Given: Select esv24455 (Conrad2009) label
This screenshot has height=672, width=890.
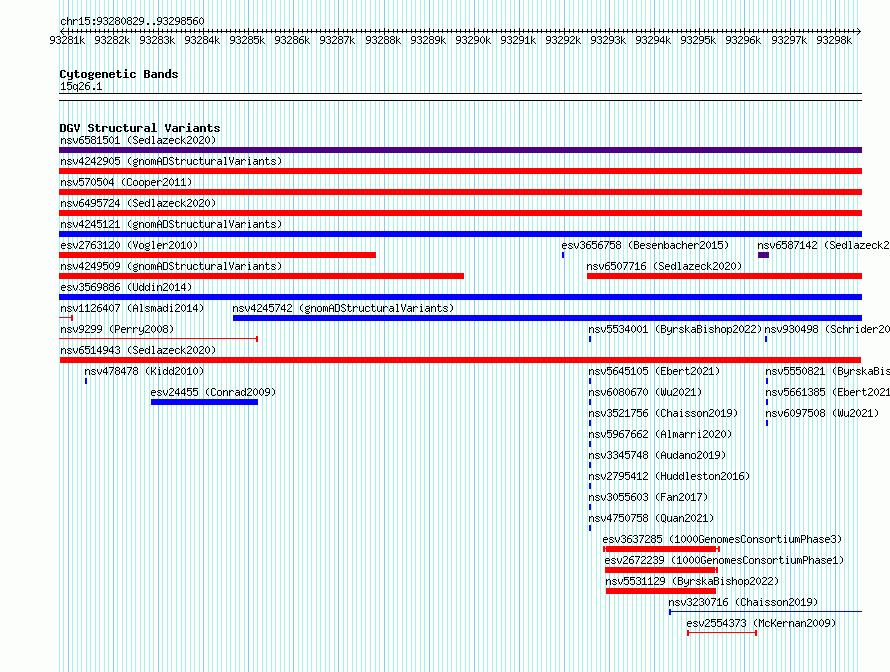Looking at the screenshot, I should click(x=213, y=392).
